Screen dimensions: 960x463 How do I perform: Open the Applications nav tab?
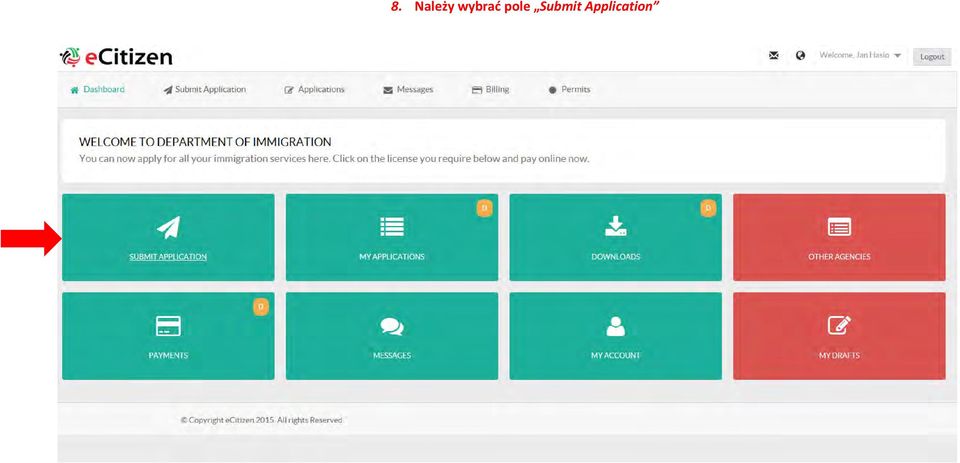pos(315,89)
